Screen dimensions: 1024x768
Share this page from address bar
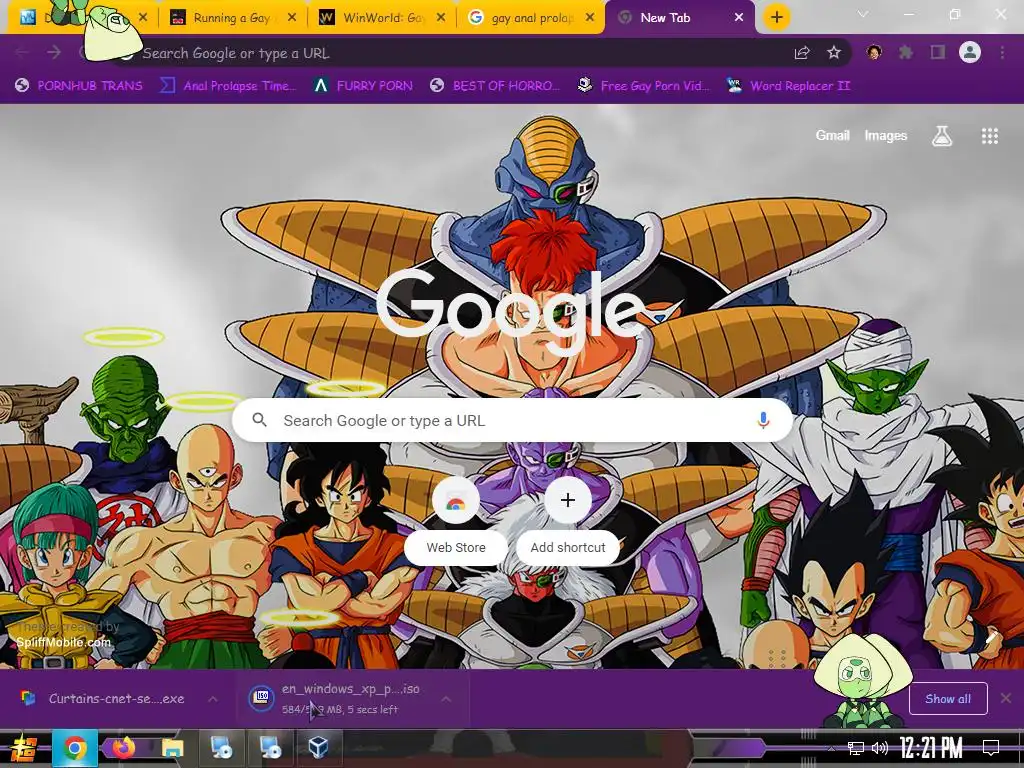click(x=802, y=53)
